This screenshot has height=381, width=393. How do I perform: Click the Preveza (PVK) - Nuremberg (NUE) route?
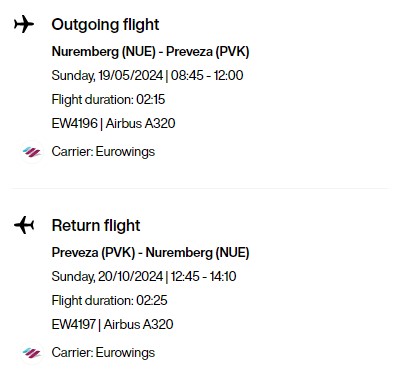click(150, 253)
